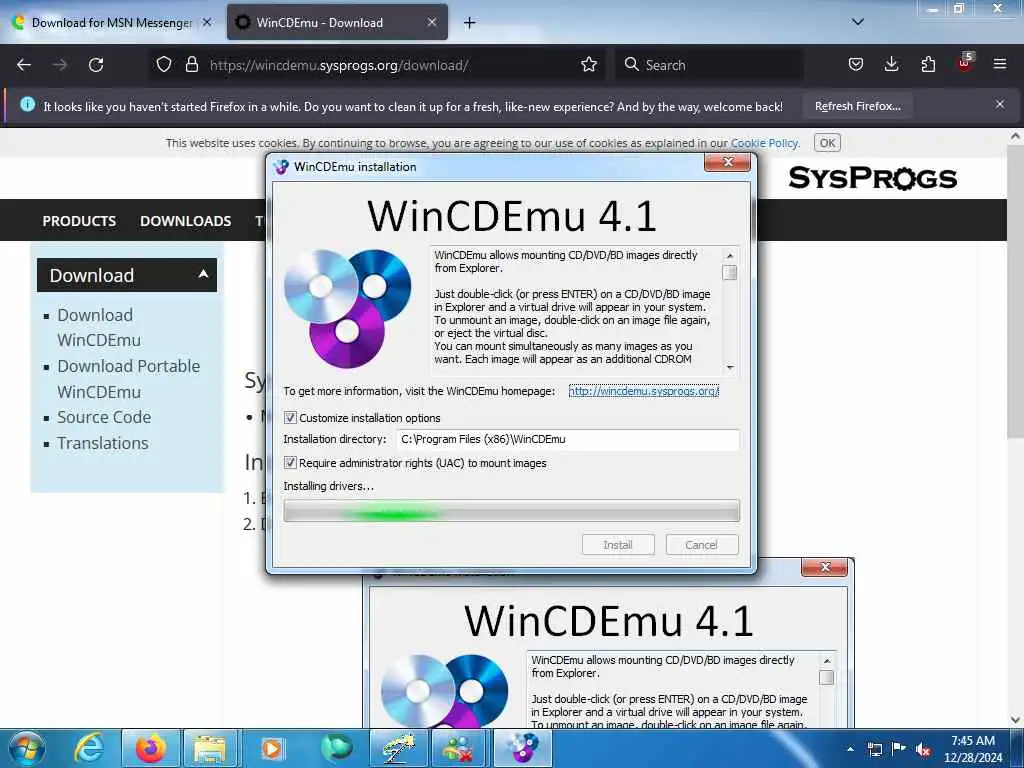
Task: Reload page with the refresh icon
Action: 96,65
